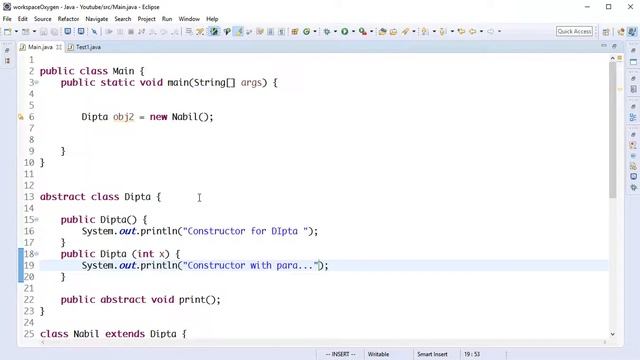Viewport: 640px width, 360px height.
Task: Open the Navigate menu
Action: click(x=97, y=19)
